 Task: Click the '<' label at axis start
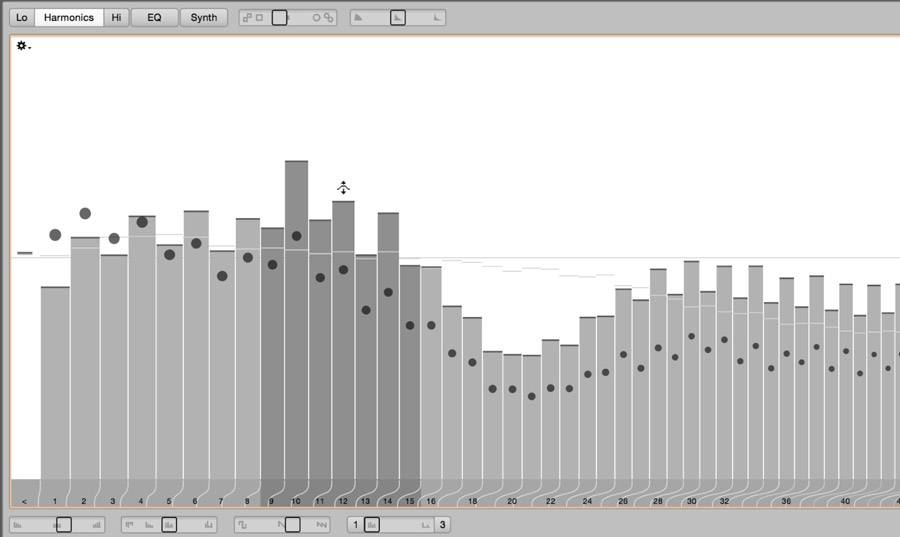click(24, 501)
